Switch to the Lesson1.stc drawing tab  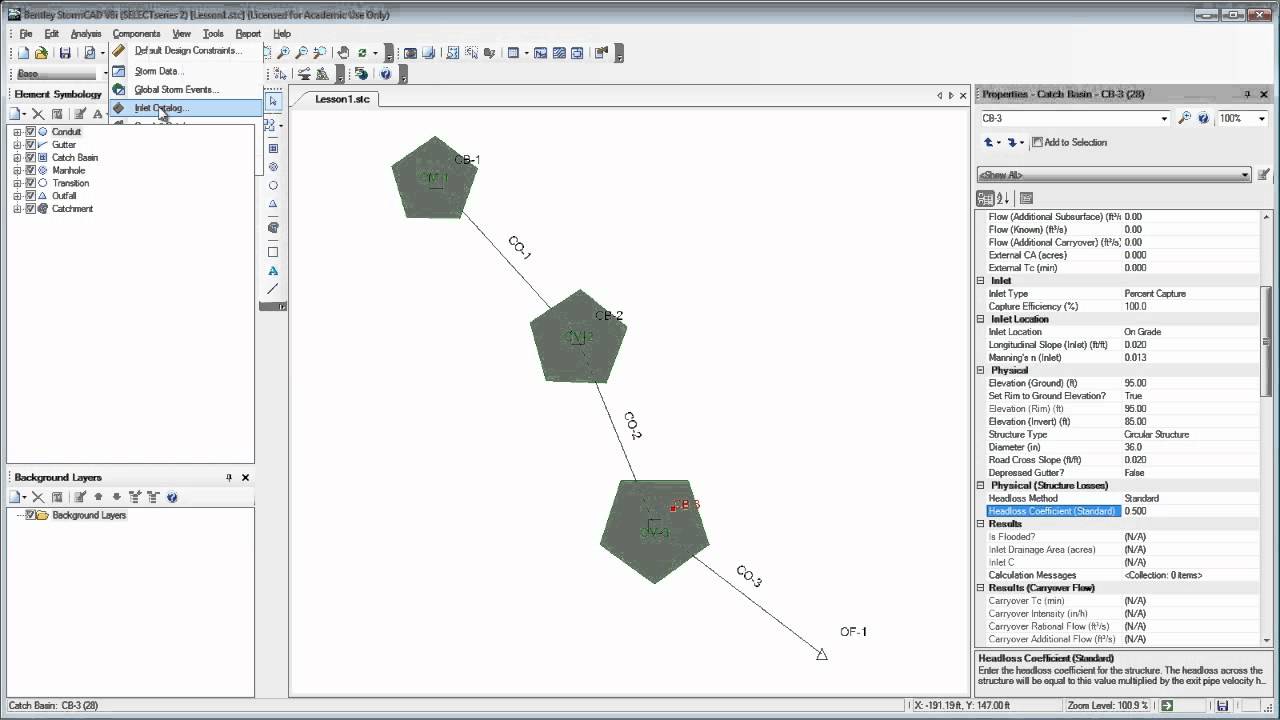[342, 99]
